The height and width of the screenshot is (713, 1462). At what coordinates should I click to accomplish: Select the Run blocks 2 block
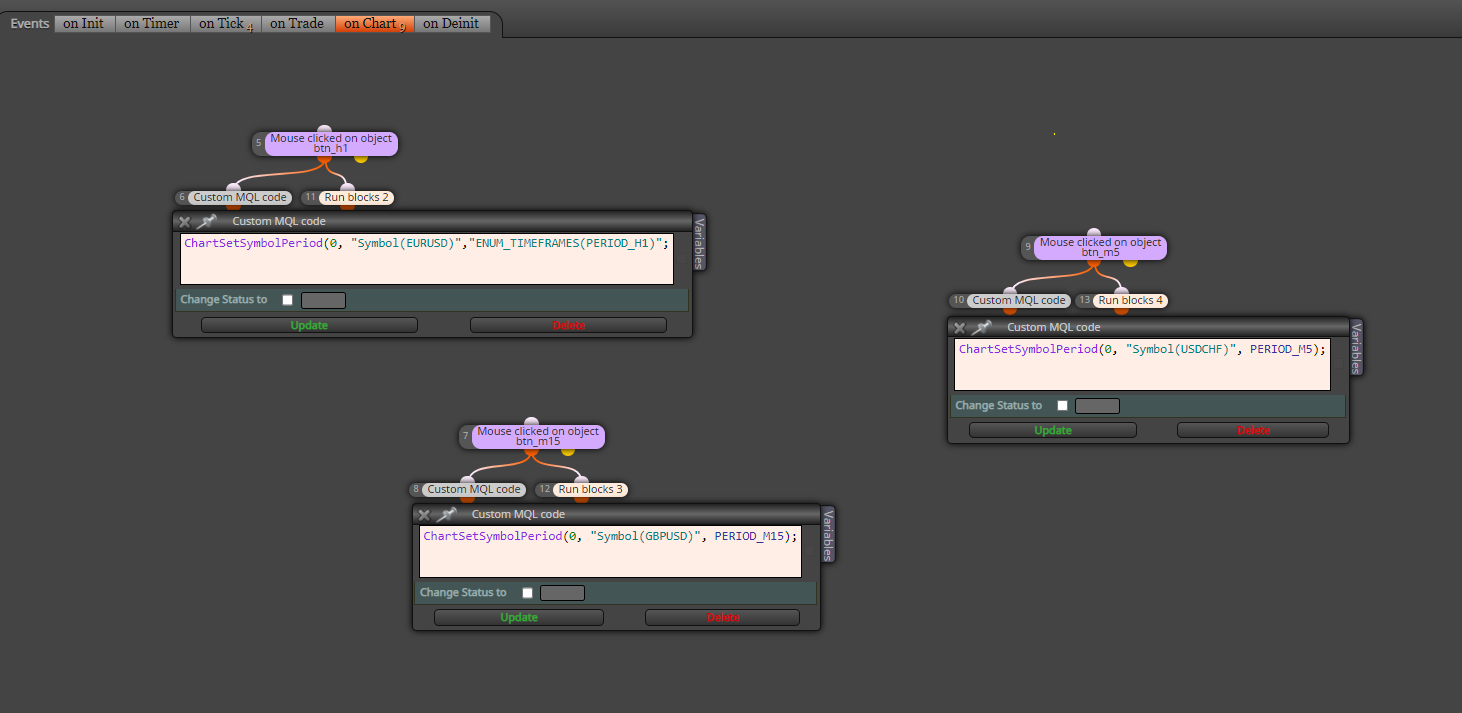(356, 198)
